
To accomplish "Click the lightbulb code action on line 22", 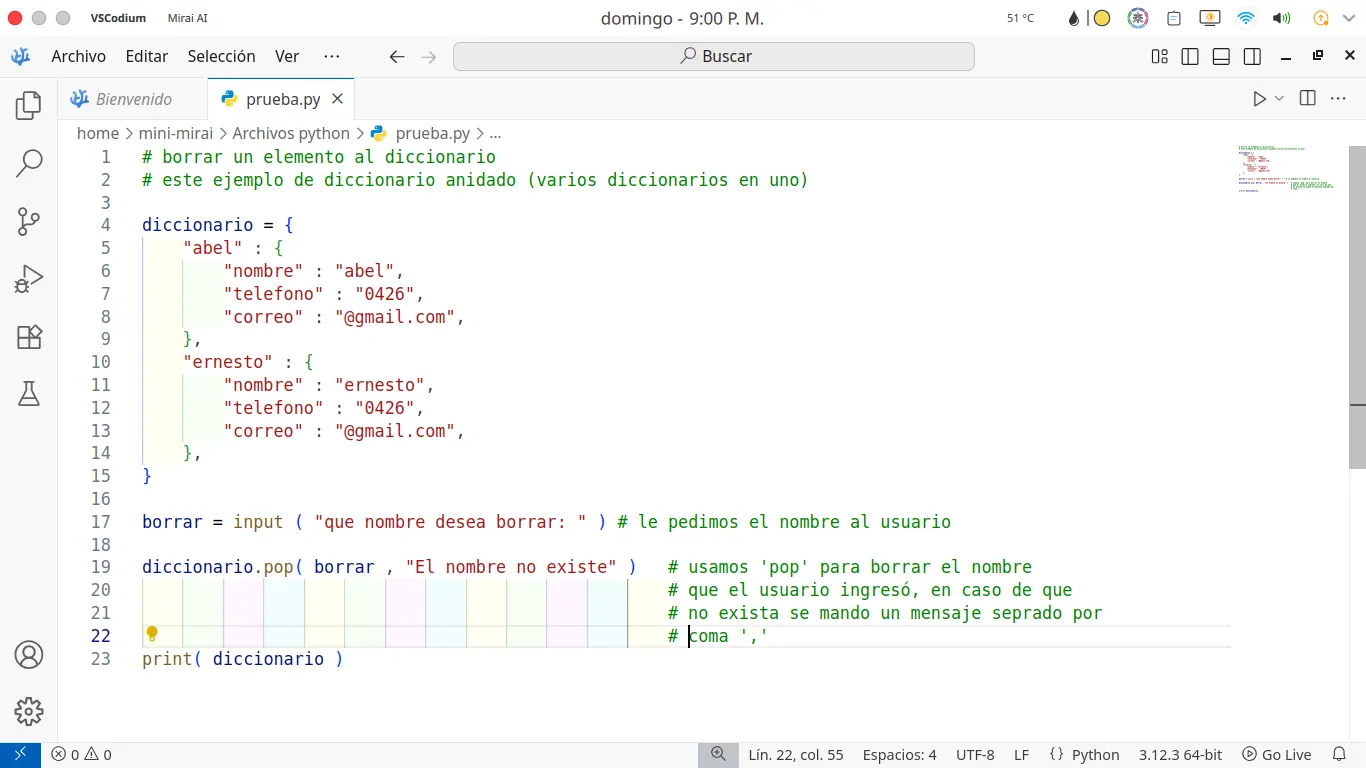I will point(152,634).
